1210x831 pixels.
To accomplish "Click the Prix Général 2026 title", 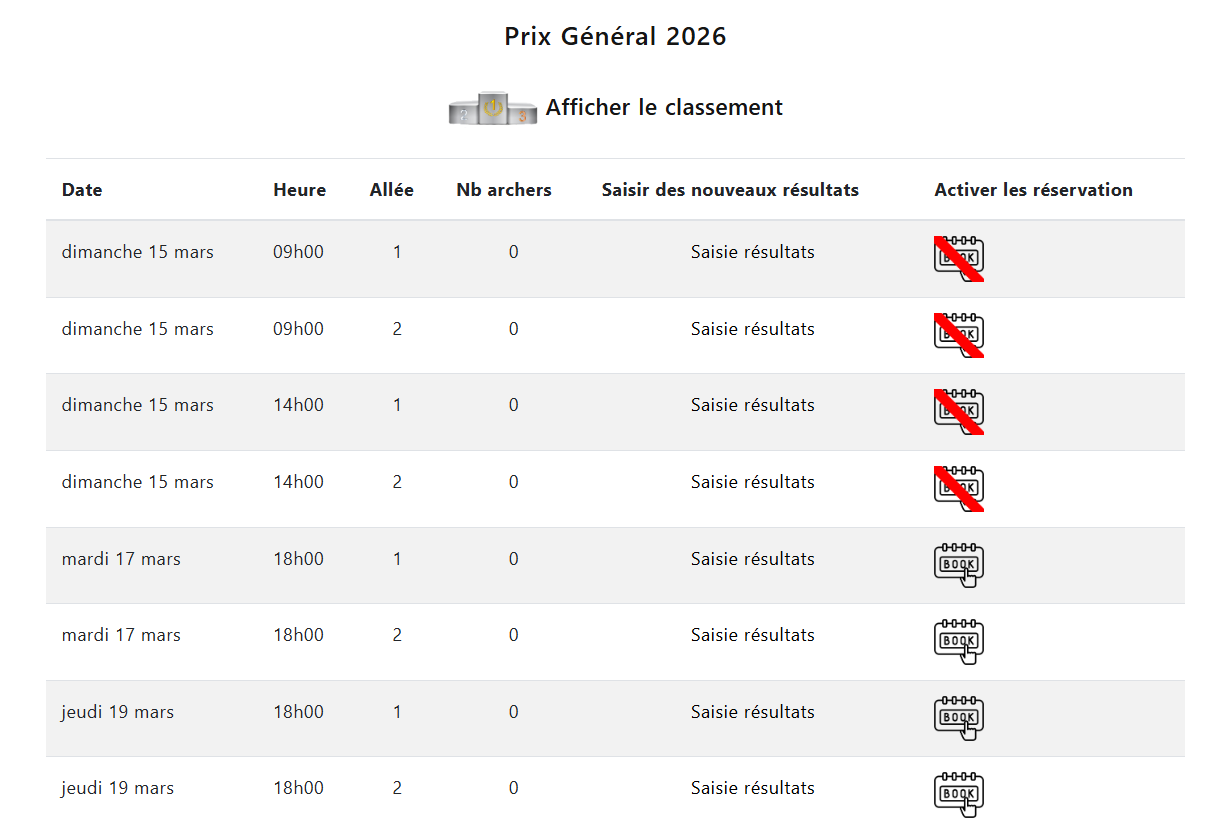I will click(616, 36).
